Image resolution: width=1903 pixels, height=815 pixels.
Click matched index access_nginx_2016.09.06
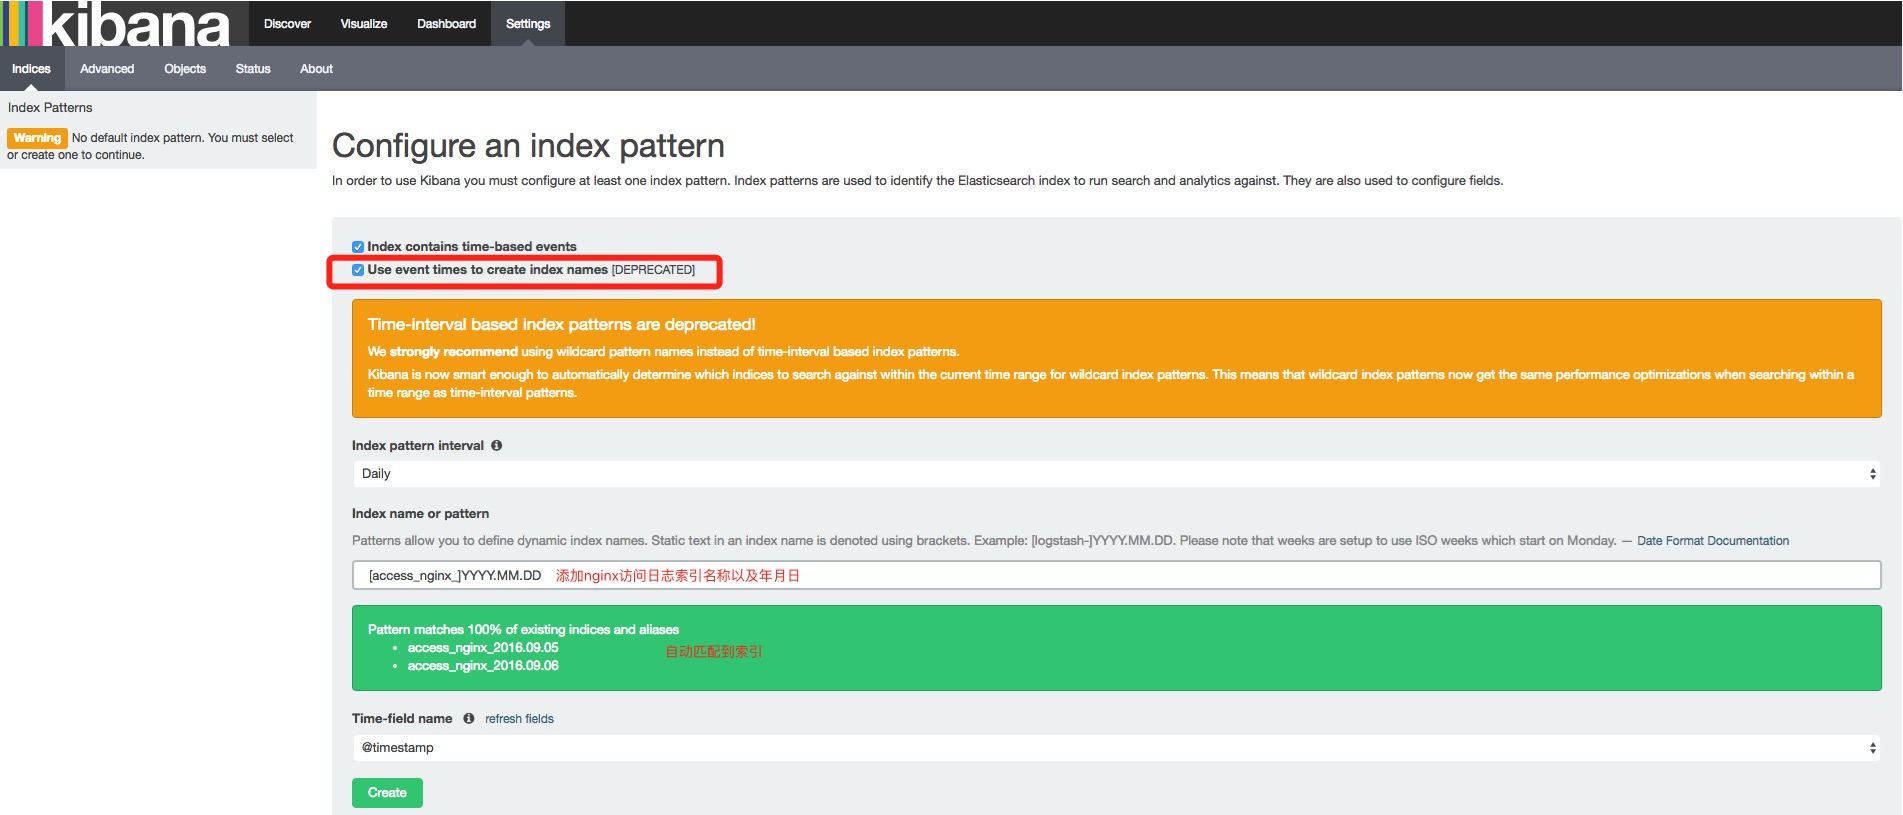(483, 666)
